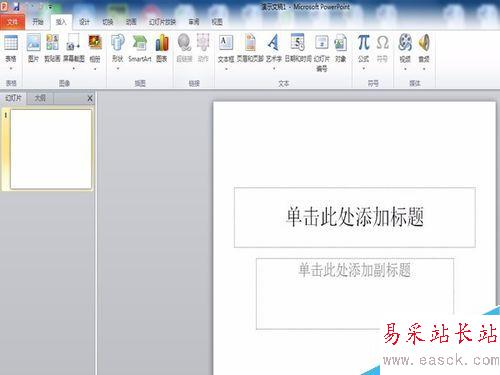Screen dimensions: 500x375
Task: Click the 公式 equation pi icon
Action: tap(364, 43)
